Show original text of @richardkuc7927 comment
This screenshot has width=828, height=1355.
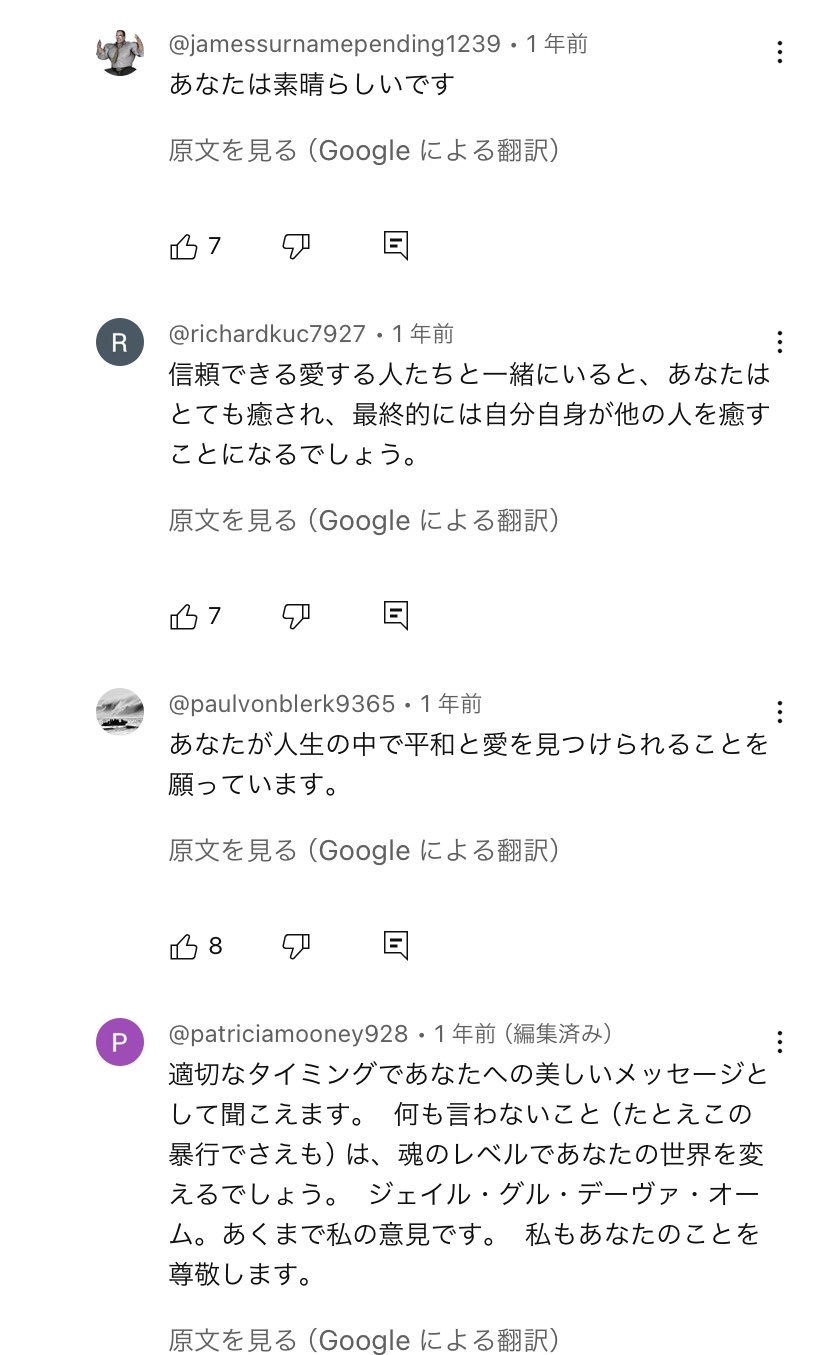364,521
